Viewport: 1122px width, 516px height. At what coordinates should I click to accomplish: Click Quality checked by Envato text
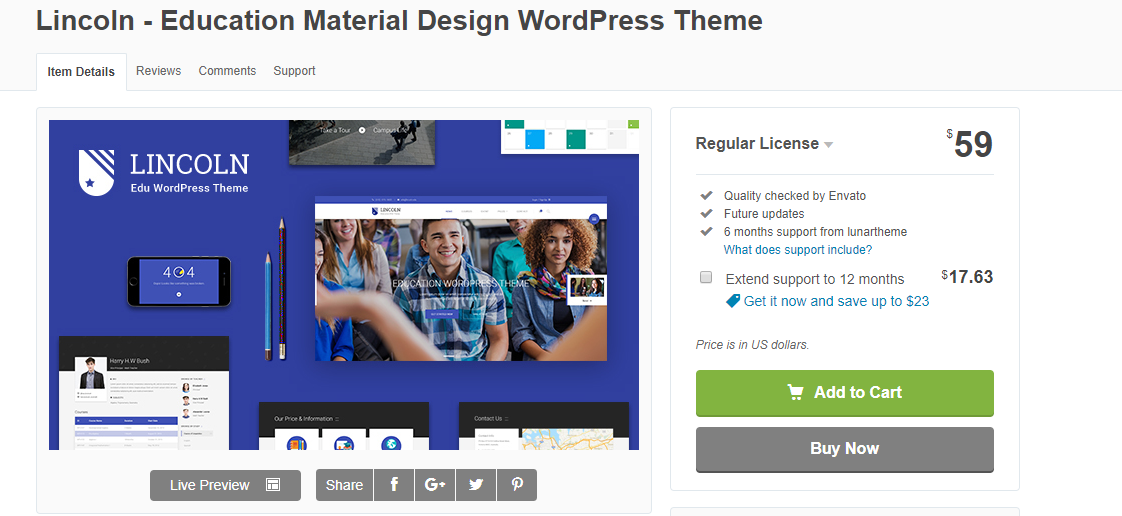(795, 195)
